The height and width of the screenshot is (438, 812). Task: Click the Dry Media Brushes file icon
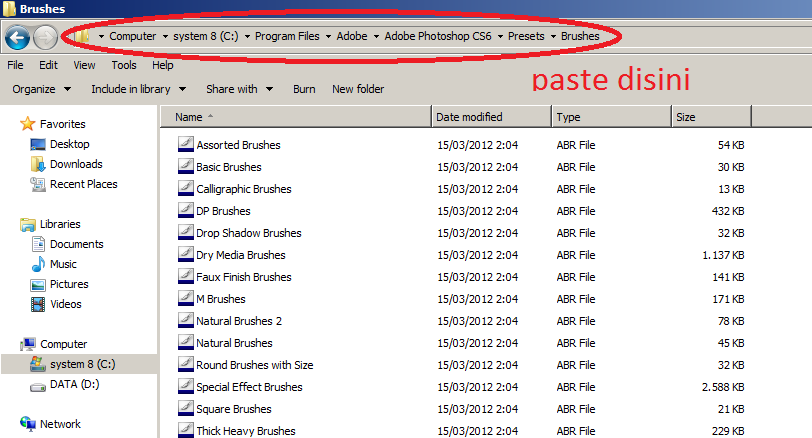point(185,254)
